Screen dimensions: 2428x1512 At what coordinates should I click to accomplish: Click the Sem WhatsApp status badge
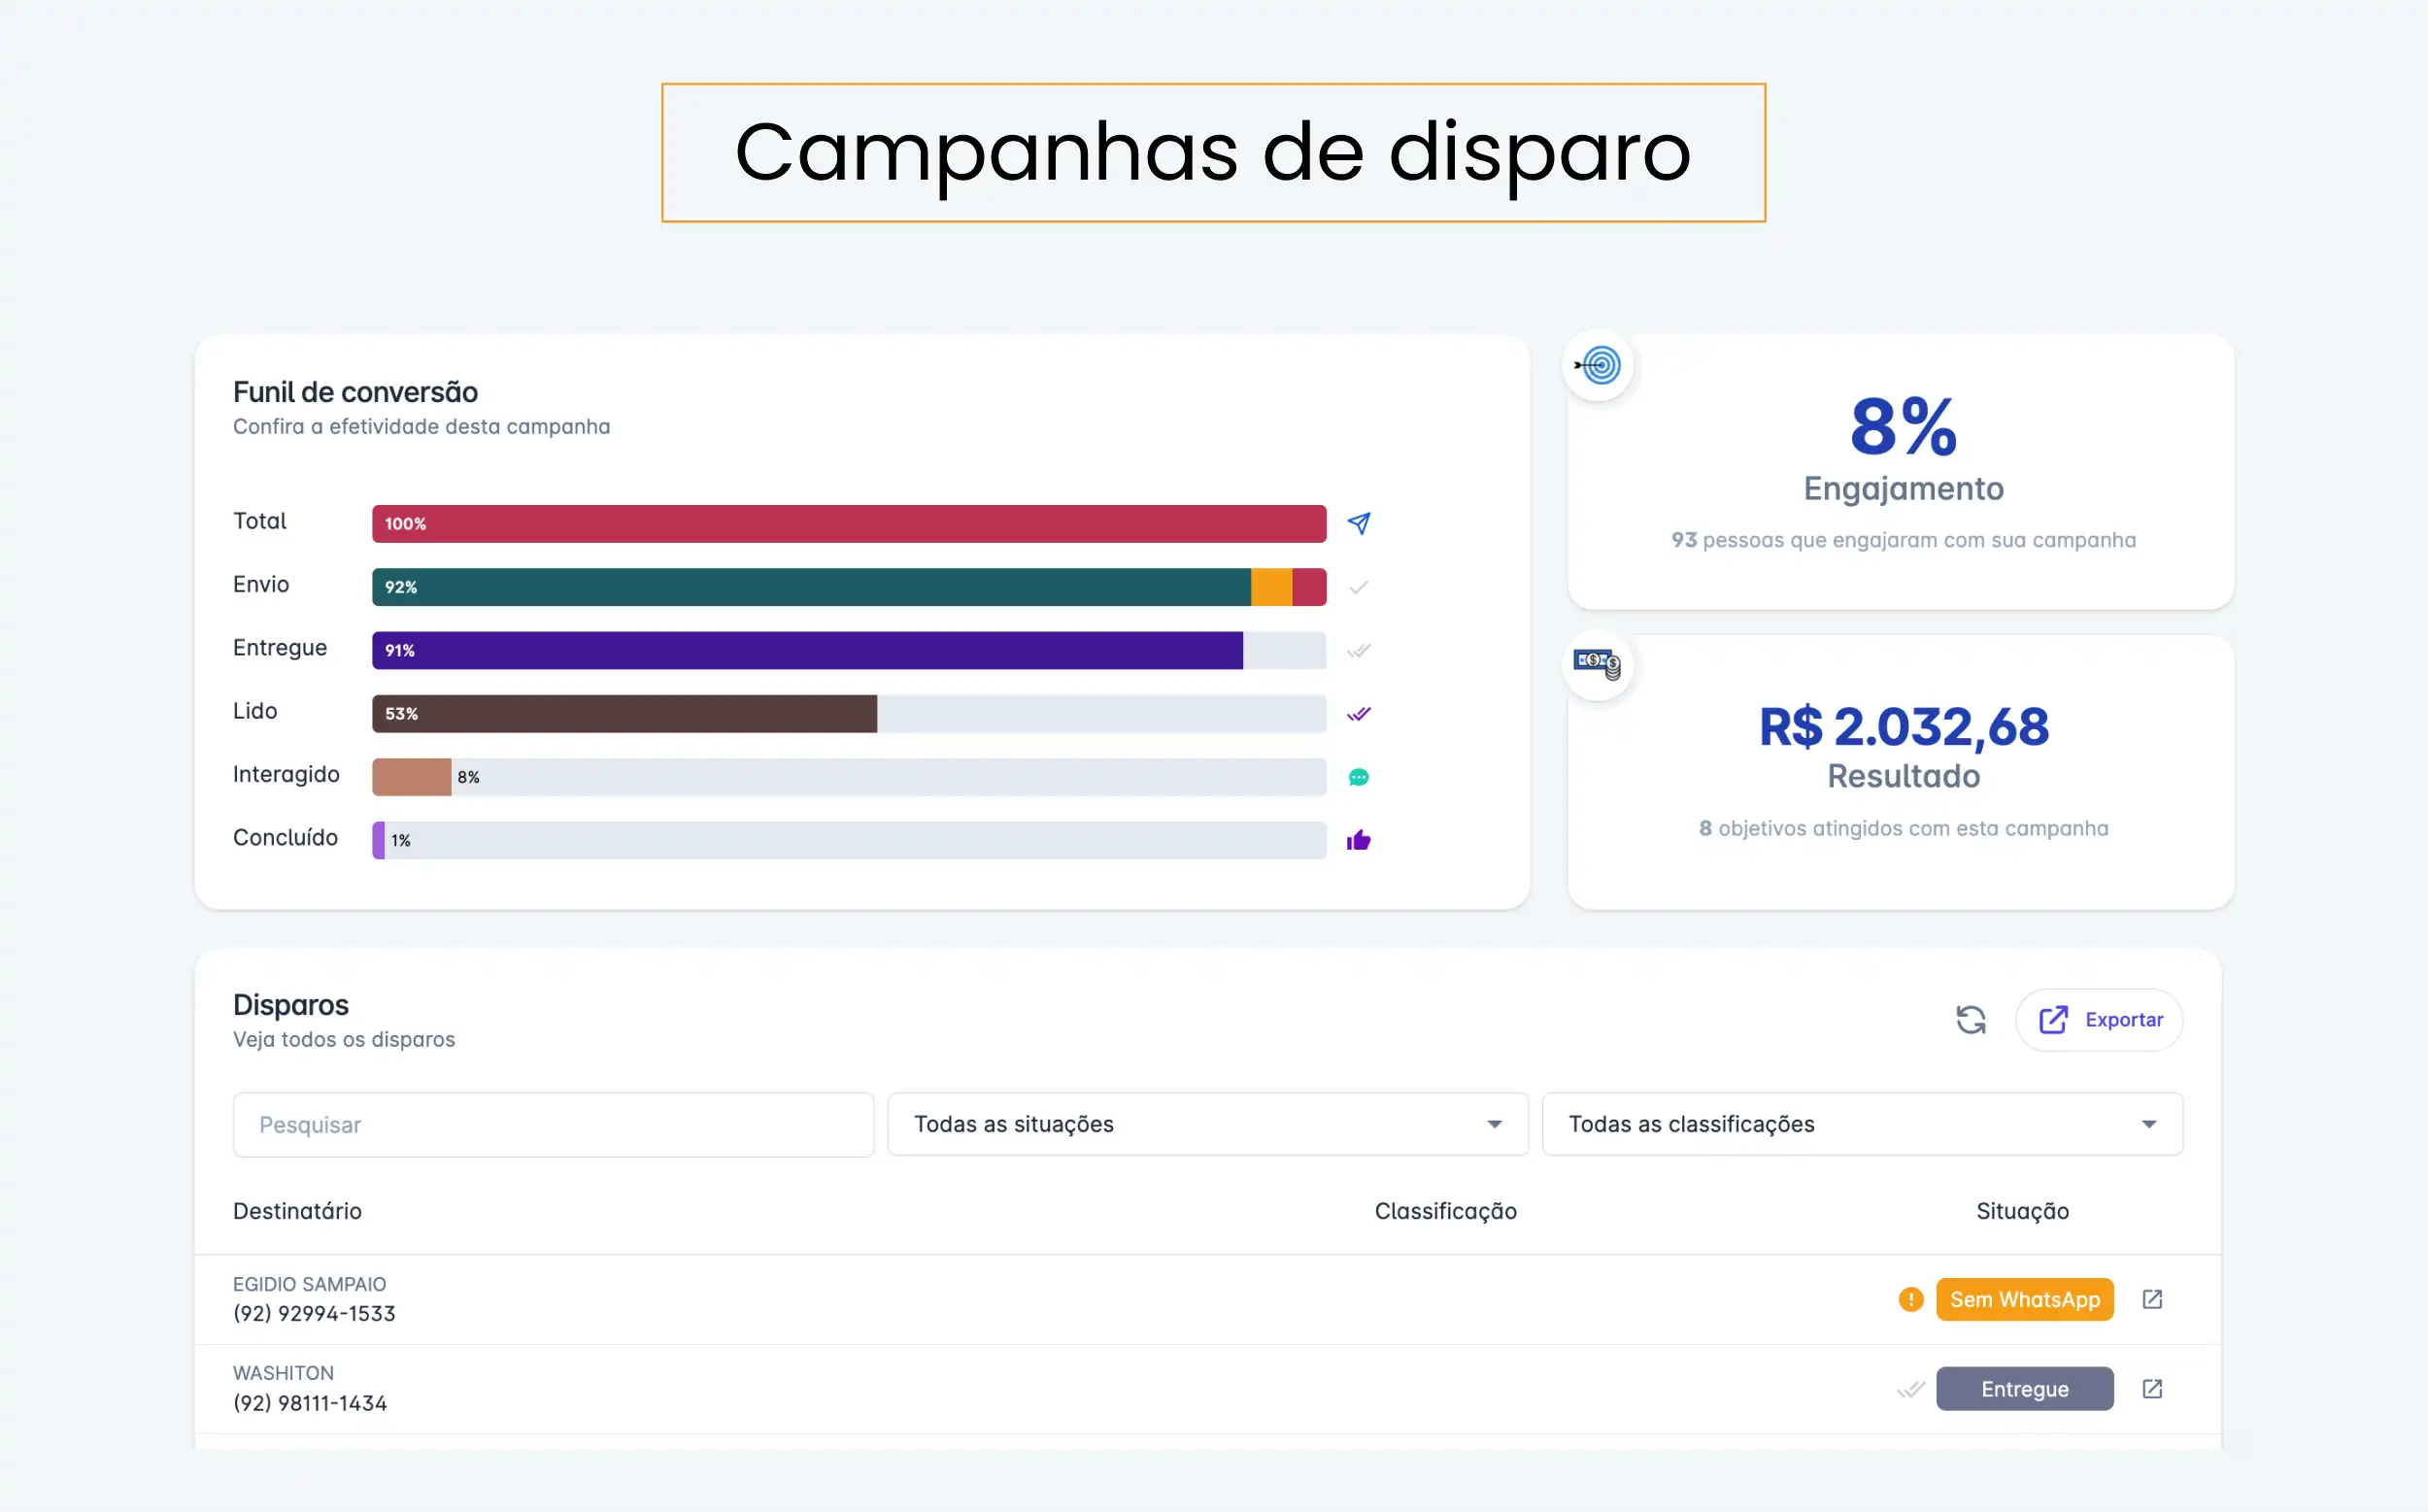(2025, 1299)
